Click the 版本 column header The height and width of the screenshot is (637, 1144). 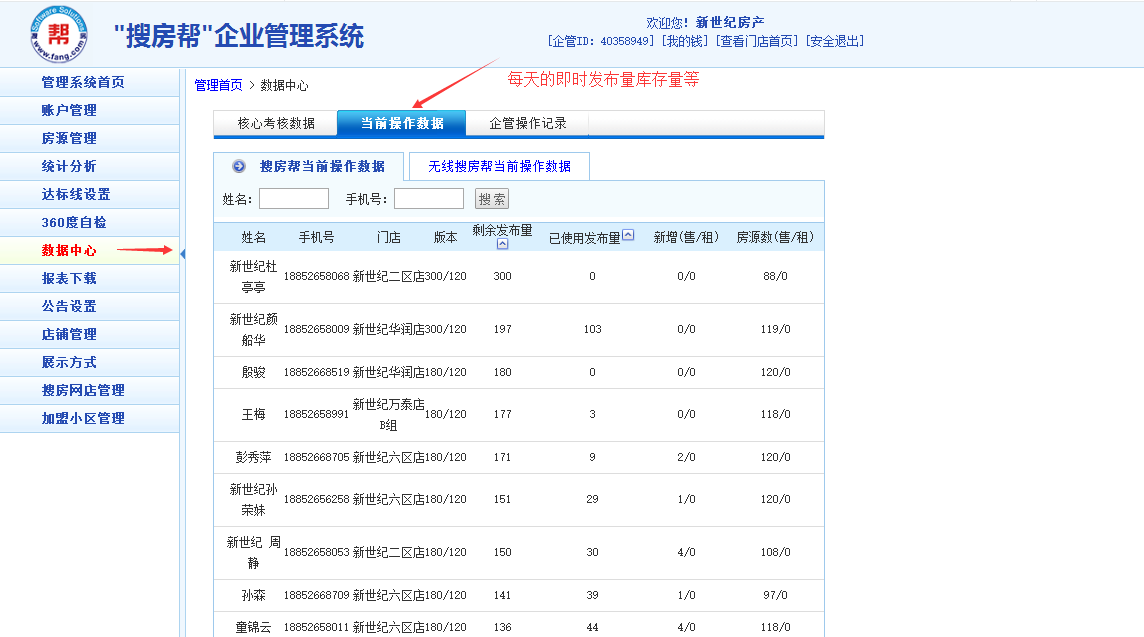click(445, 237)
